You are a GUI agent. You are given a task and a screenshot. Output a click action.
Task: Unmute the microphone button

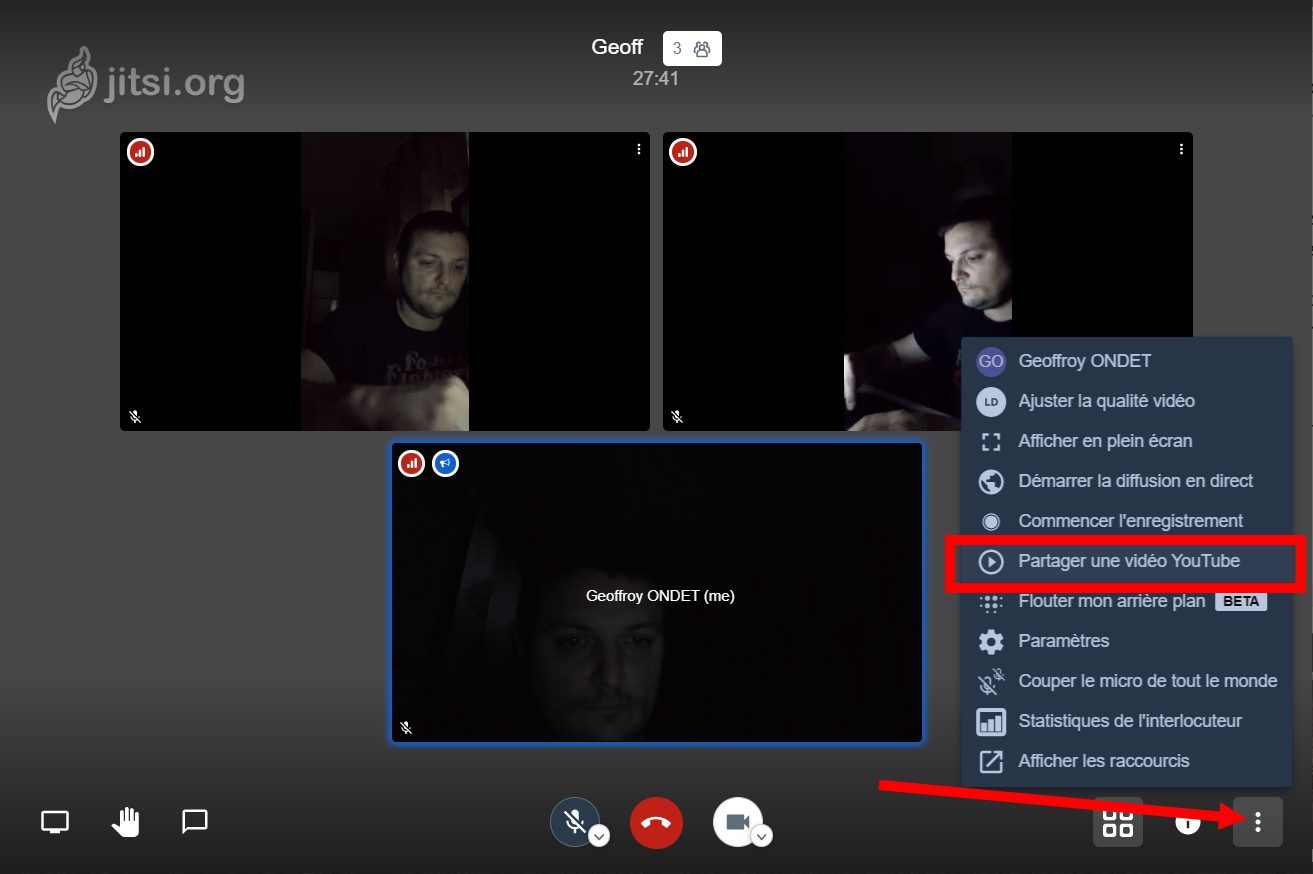click(575, 822)
